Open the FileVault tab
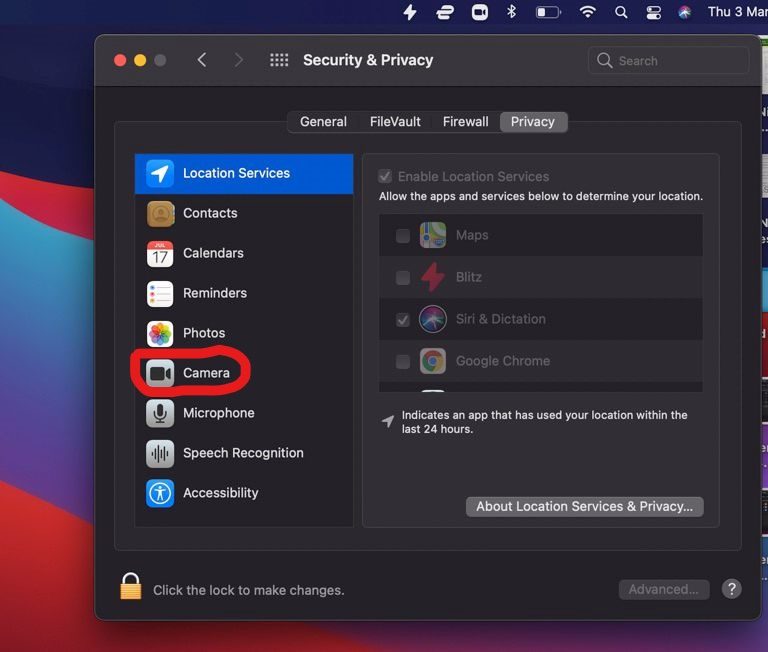This screenshot has height=652, width=768. click(x=395, y=122)
